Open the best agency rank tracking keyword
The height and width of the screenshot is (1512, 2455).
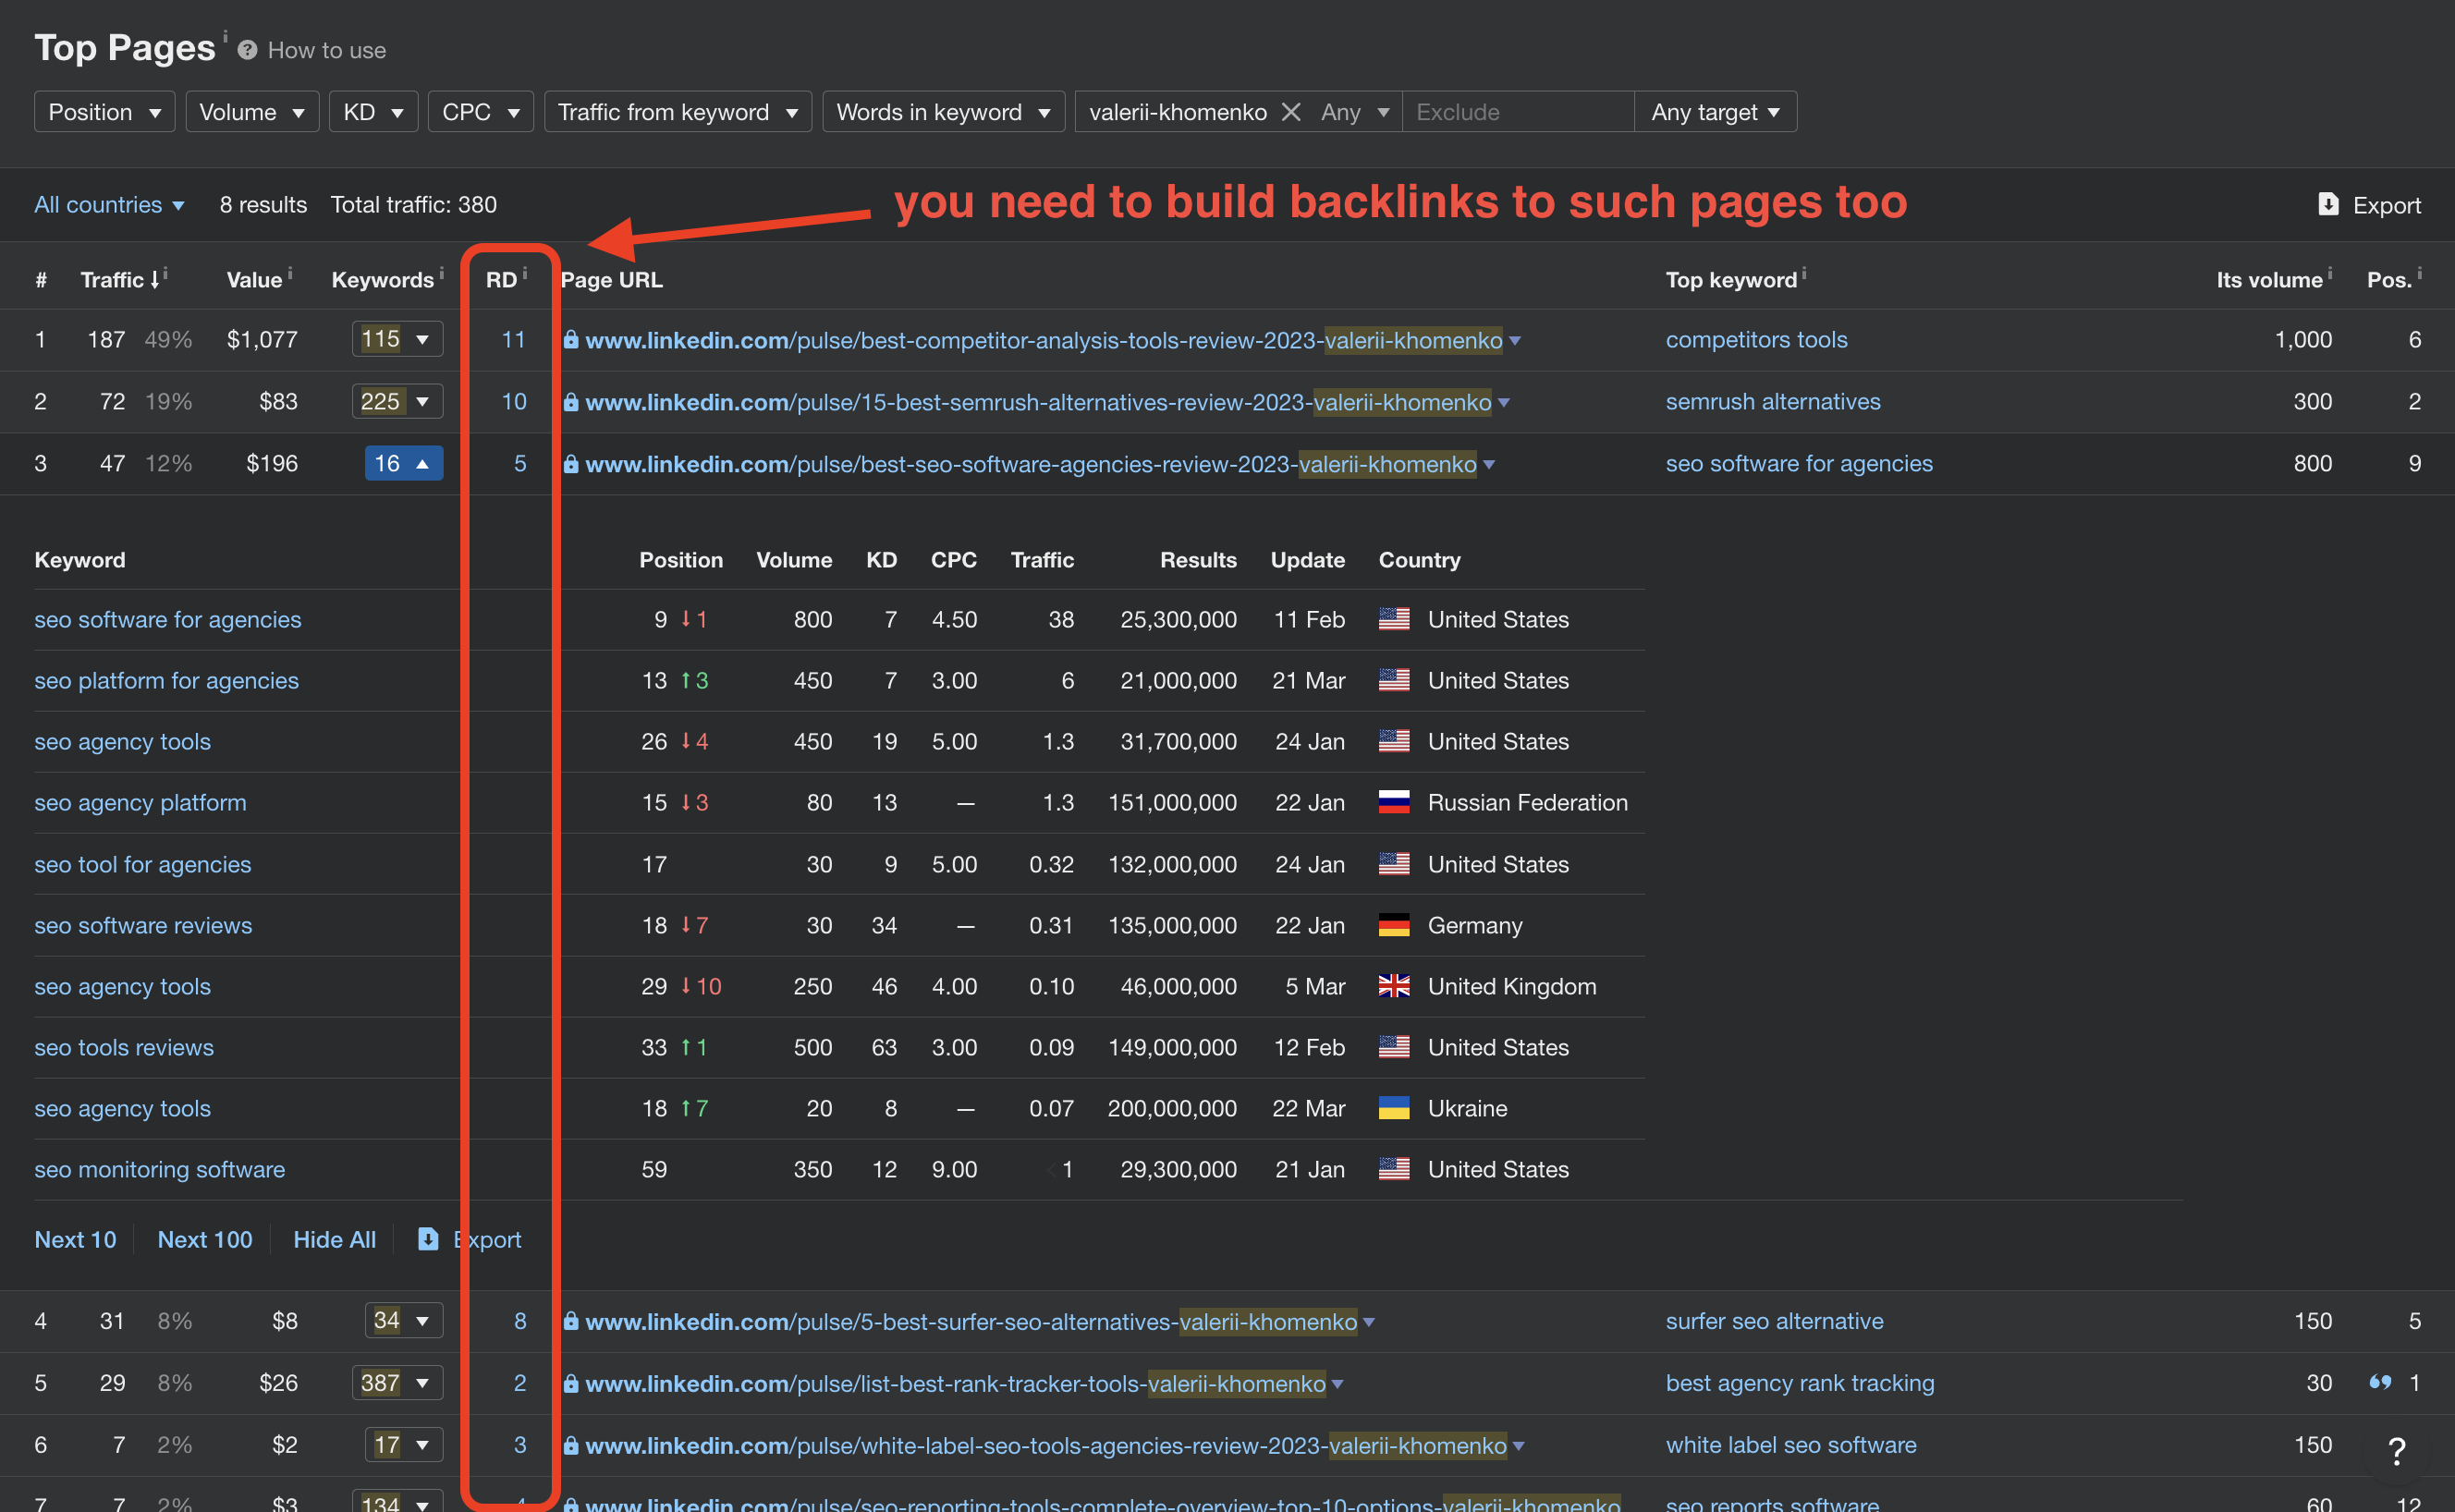tap(1800, 1384)
